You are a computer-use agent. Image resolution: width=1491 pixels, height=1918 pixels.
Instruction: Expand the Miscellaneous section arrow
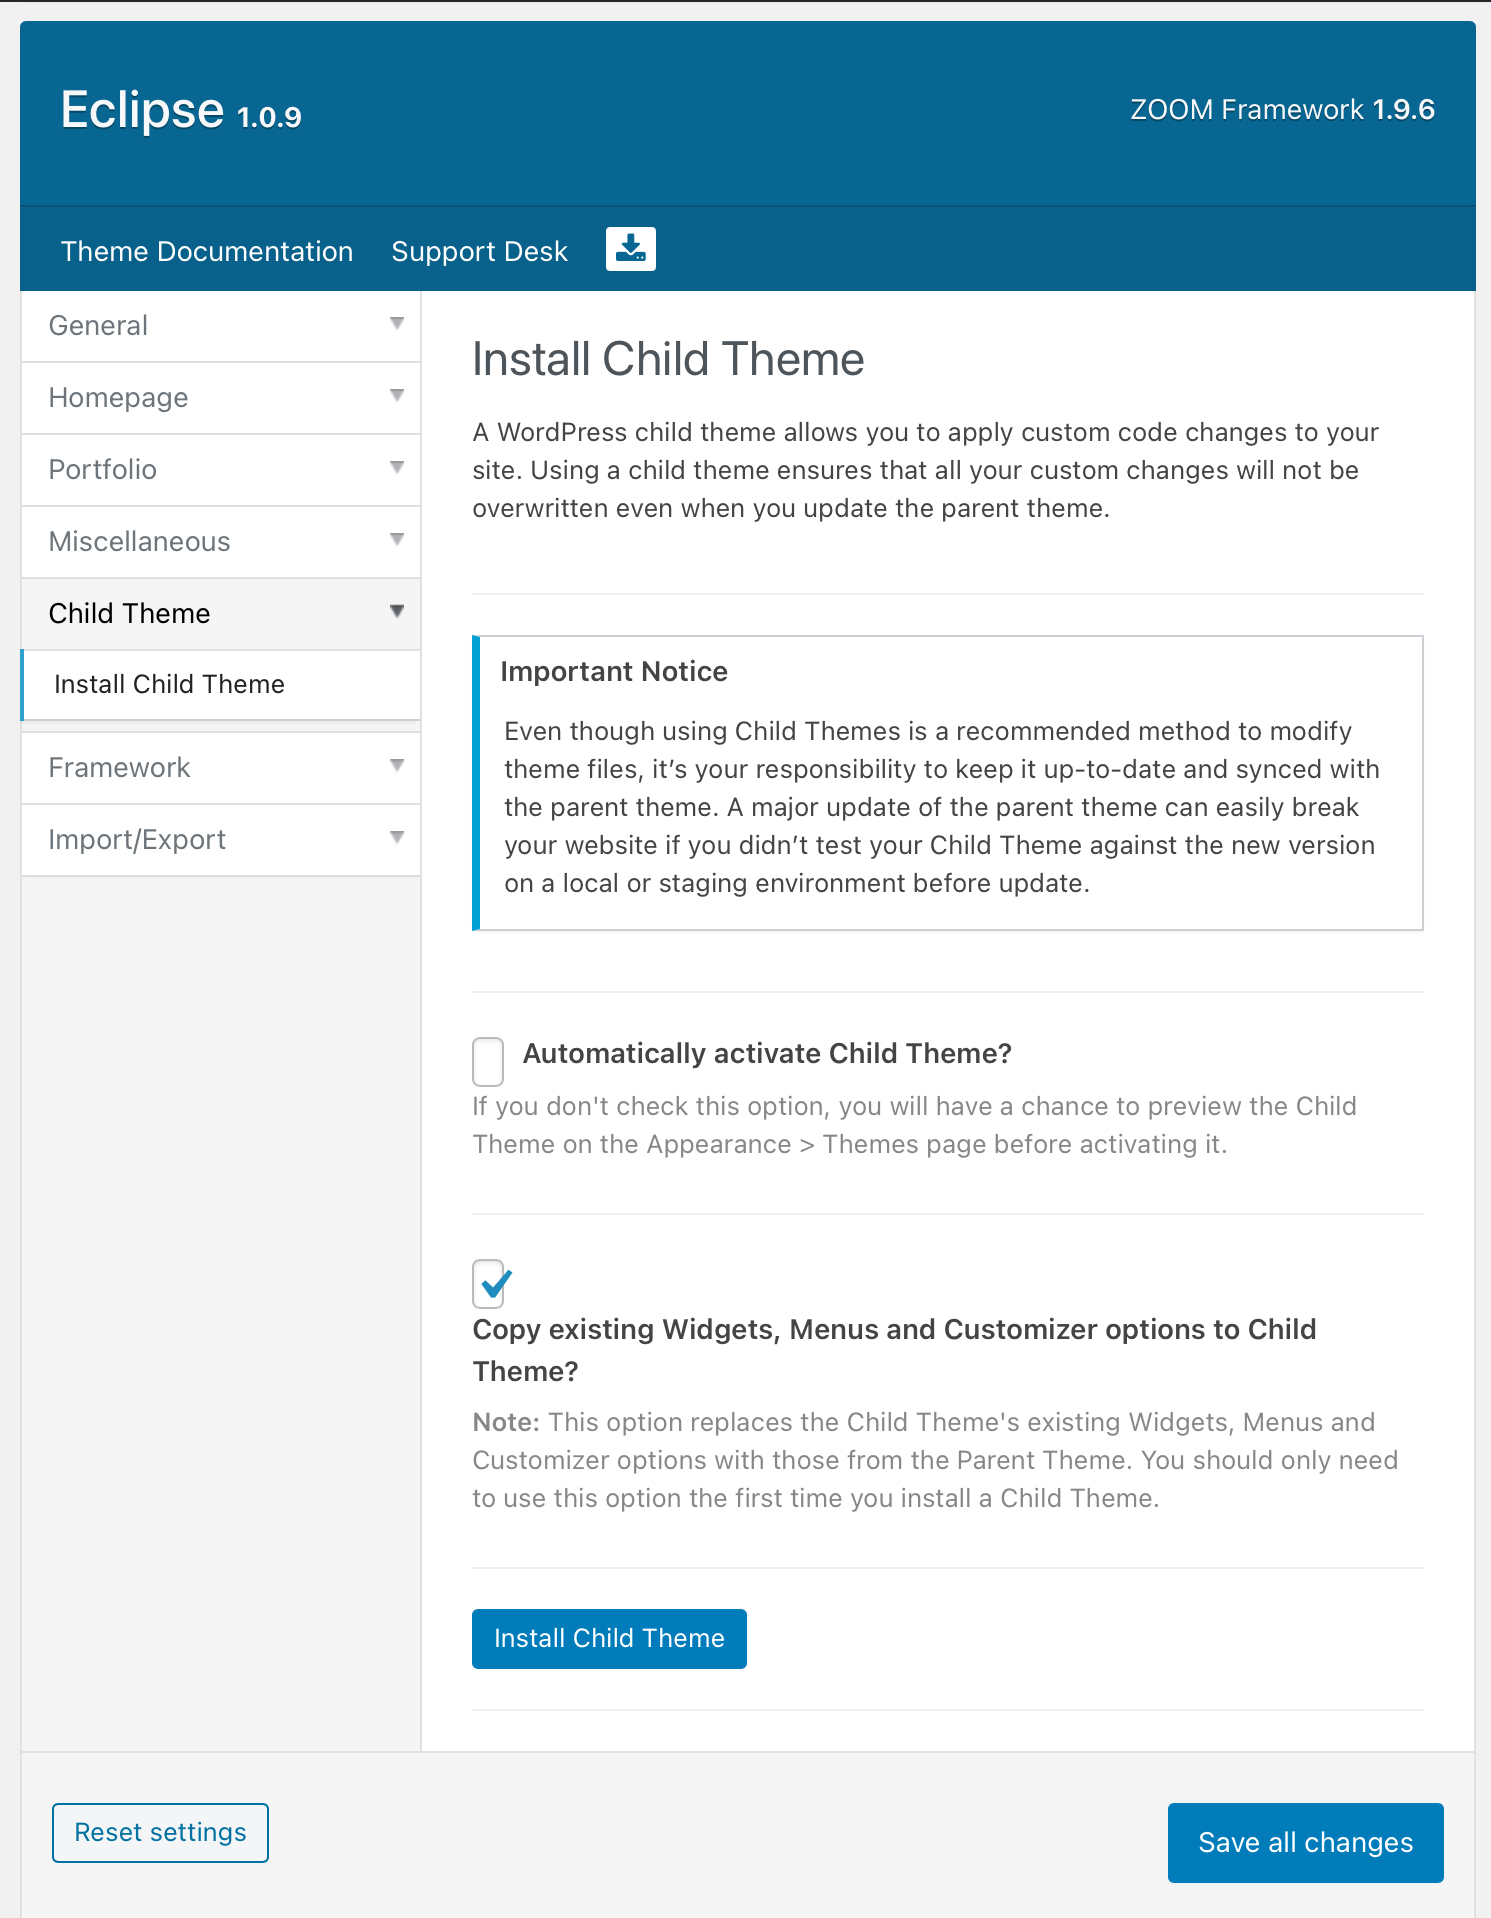tap(397, 540)
